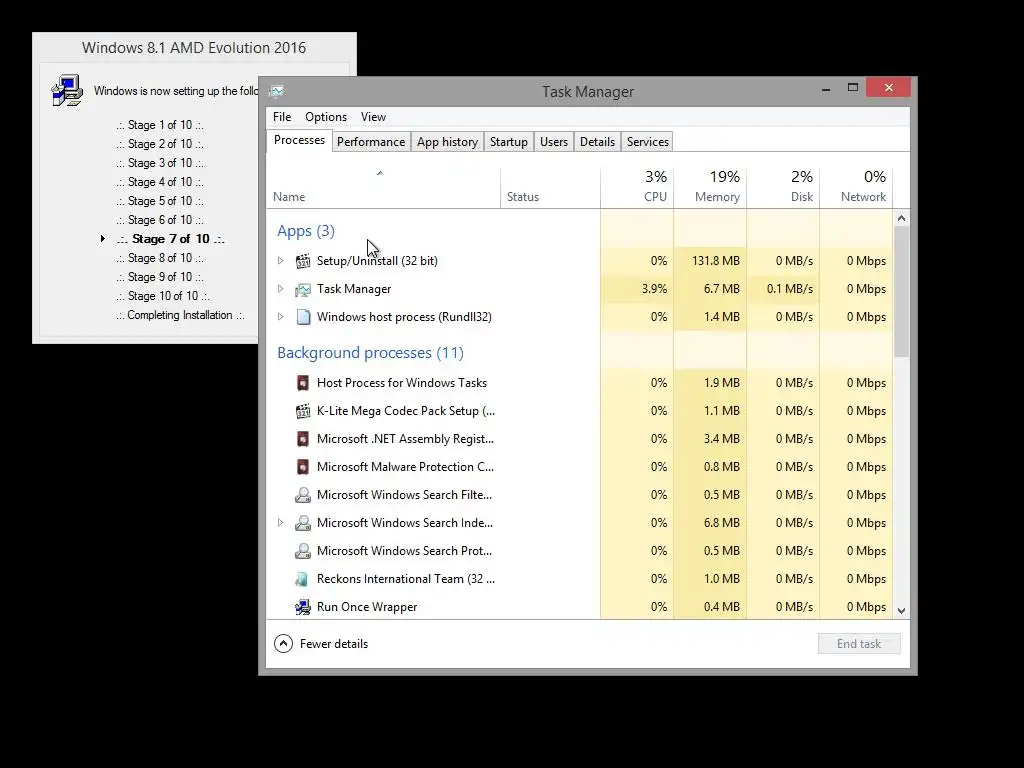This screenshot has height=768, width=1024.
Task: Expand the Setup/Uninstall (32 bit) app entry
Action: point(281,261)
